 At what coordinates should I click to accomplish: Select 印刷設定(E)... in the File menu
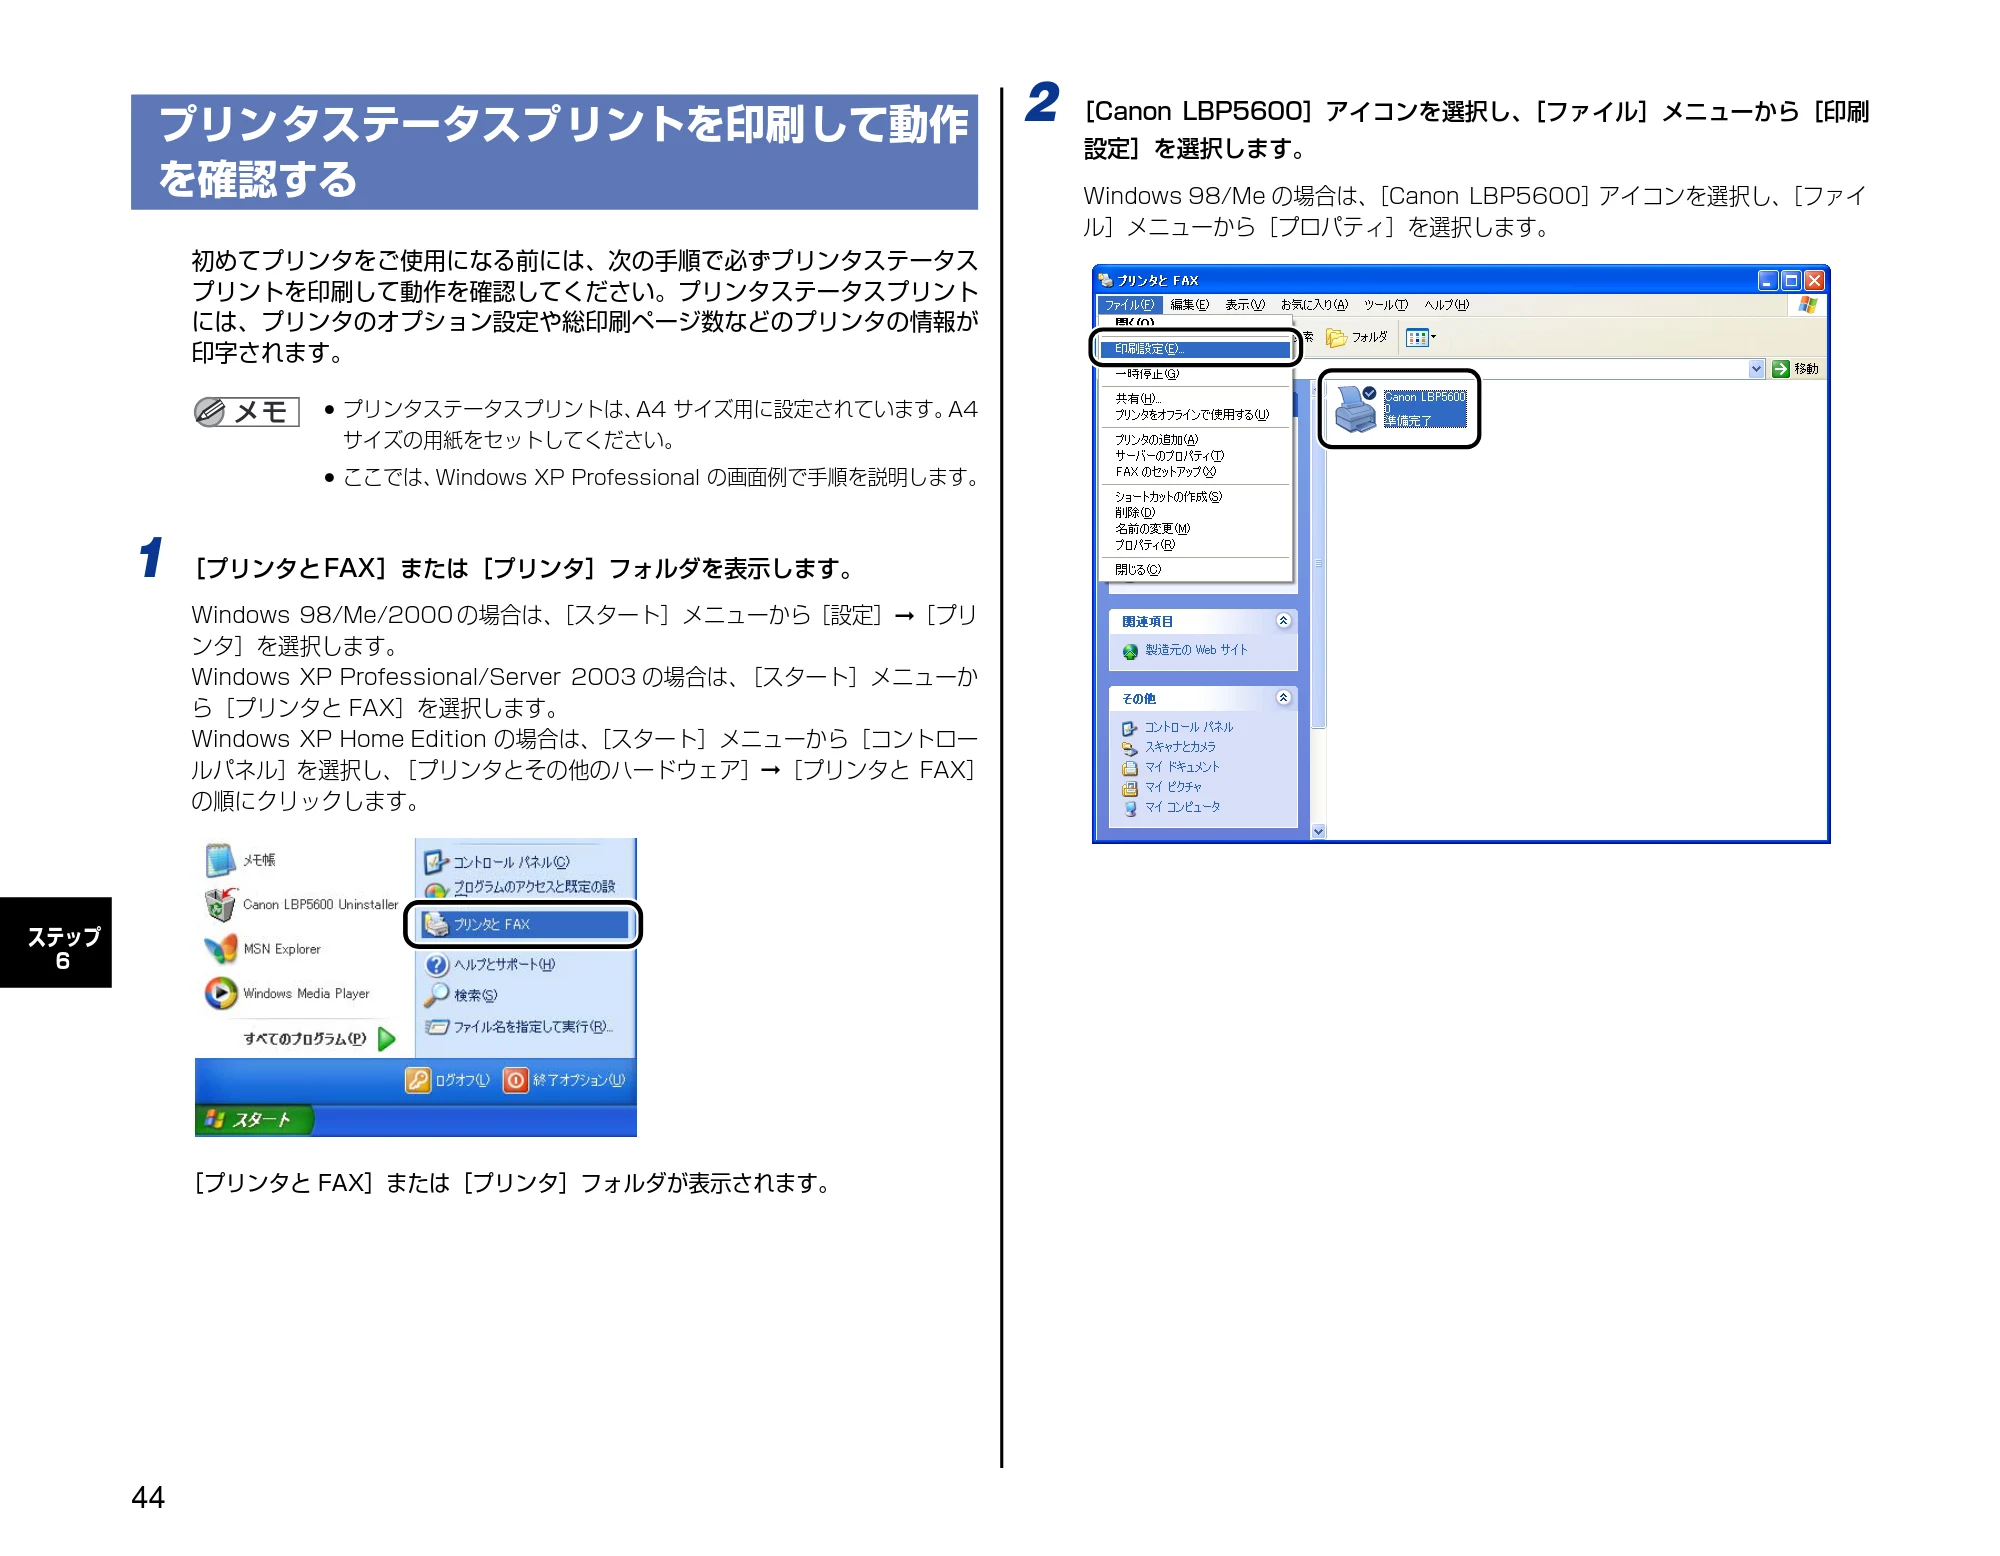click(1195, 349)
